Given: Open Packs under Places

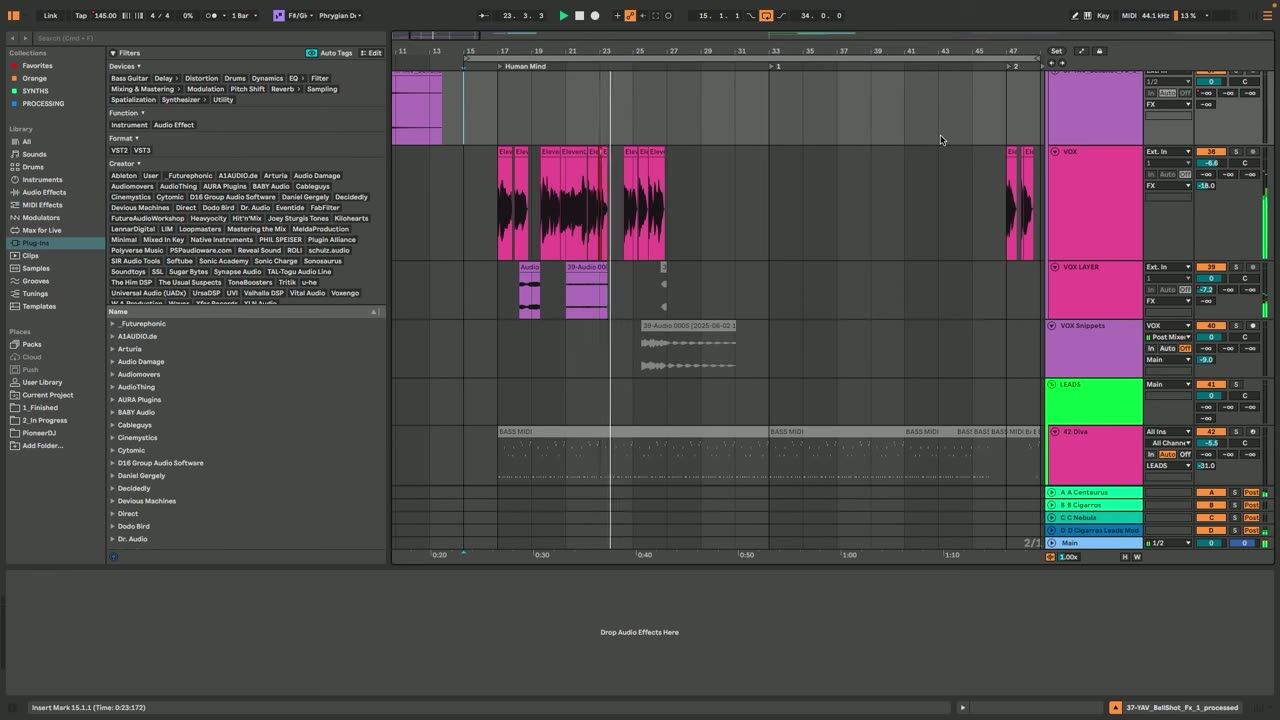Looking at the screenshot, I should click(32, 344).
